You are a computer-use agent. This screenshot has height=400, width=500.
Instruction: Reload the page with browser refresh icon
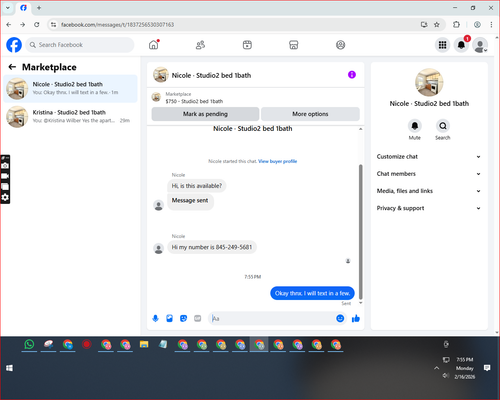[x=37, y=25]
